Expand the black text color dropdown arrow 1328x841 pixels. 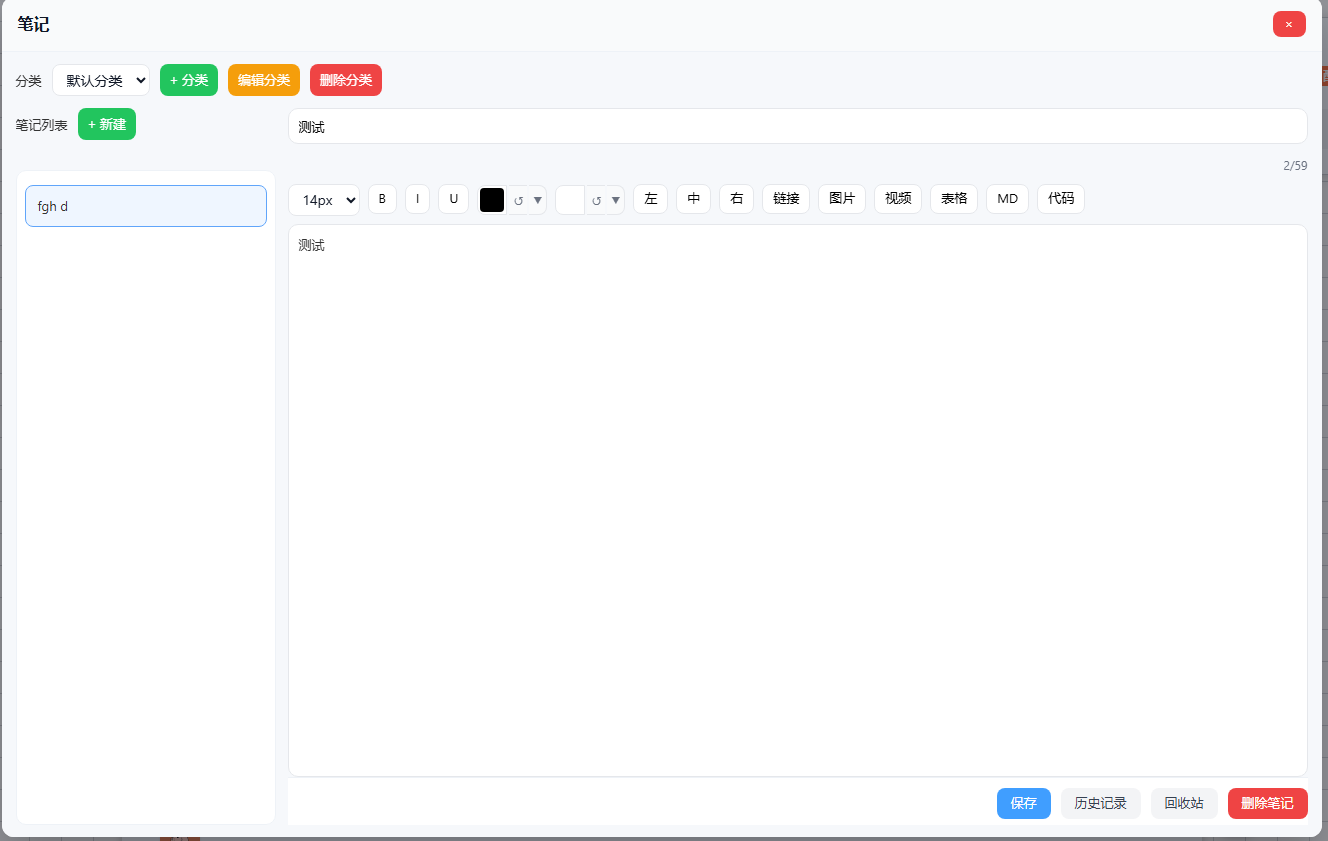click(537, 200)
